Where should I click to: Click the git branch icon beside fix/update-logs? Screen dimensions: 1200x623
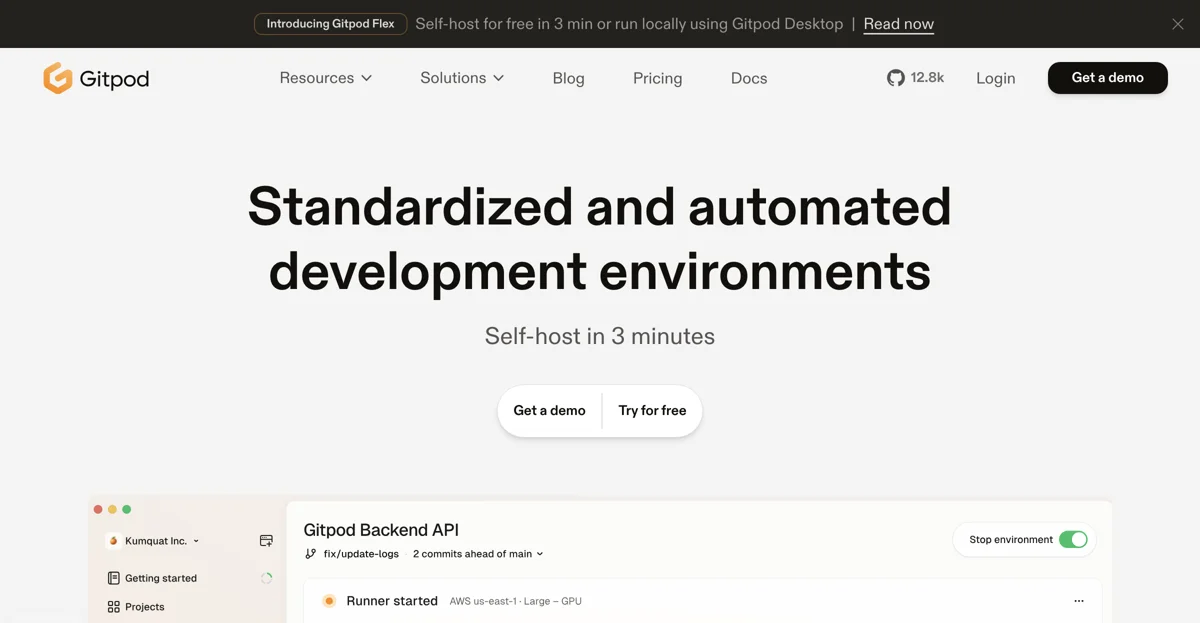pos(311,554)
